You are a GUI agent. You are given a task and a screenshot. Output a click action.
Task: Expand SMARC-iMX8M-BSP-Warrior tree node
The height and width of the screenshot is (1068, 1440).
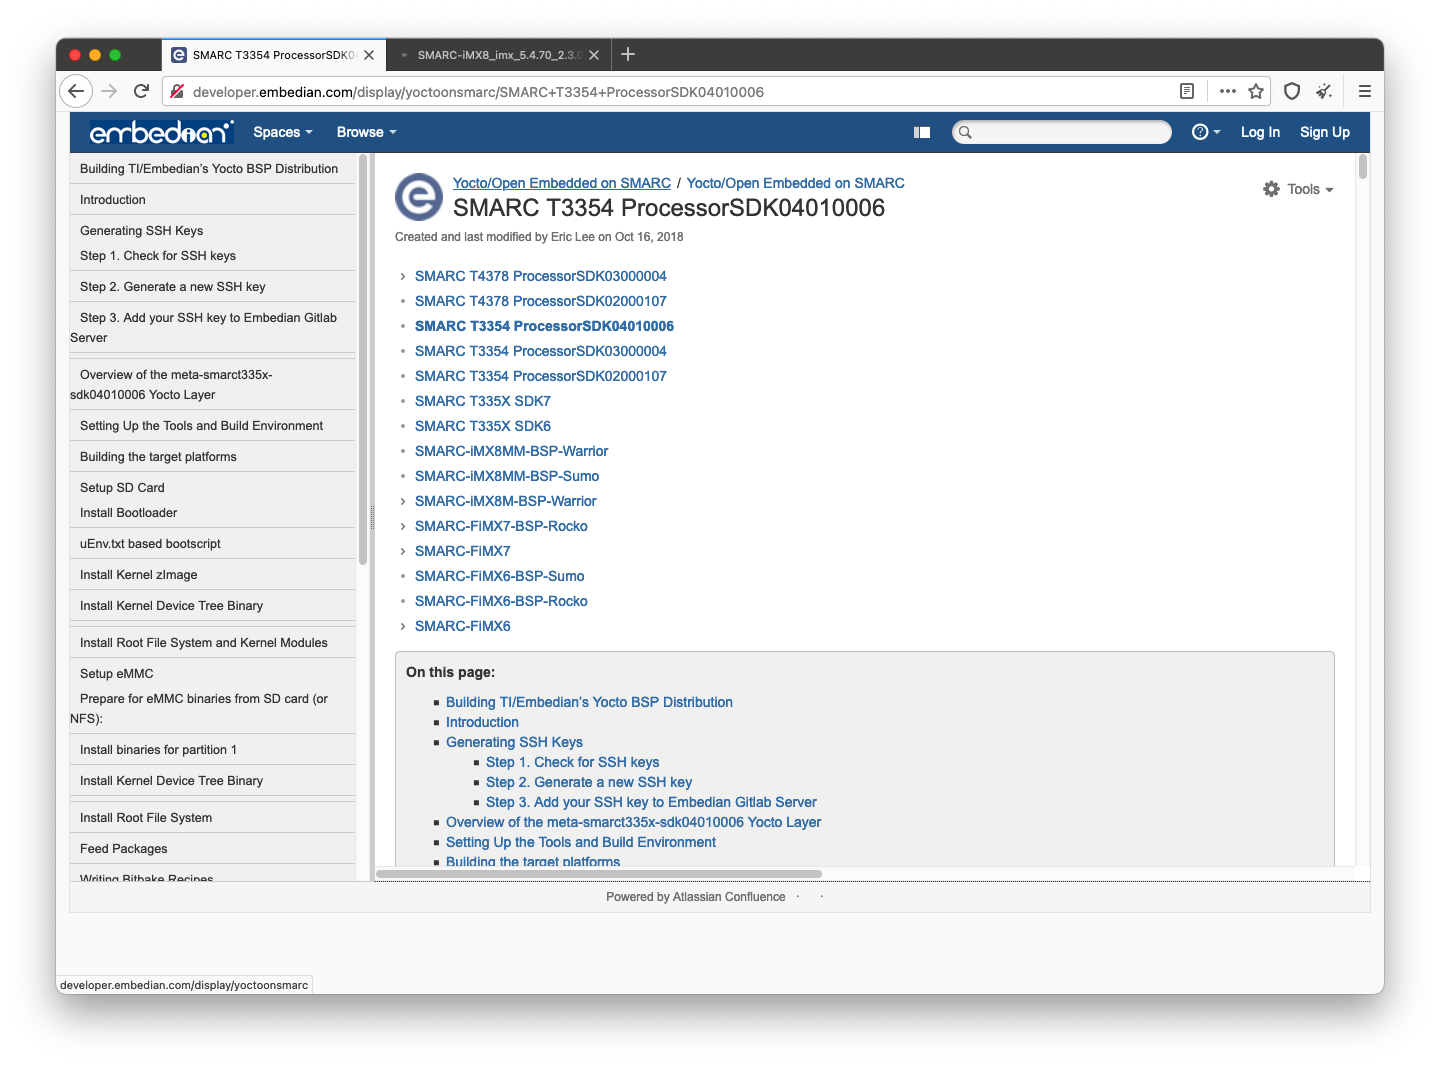[x=403, y=501]
